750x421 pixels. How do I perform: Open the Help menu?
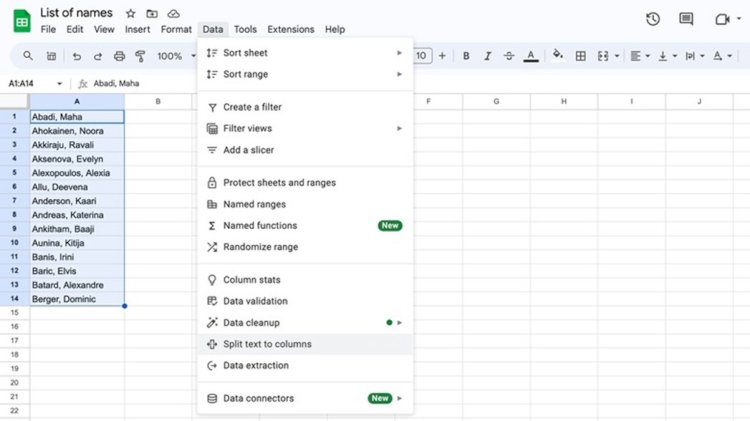[x=335, y=29]
